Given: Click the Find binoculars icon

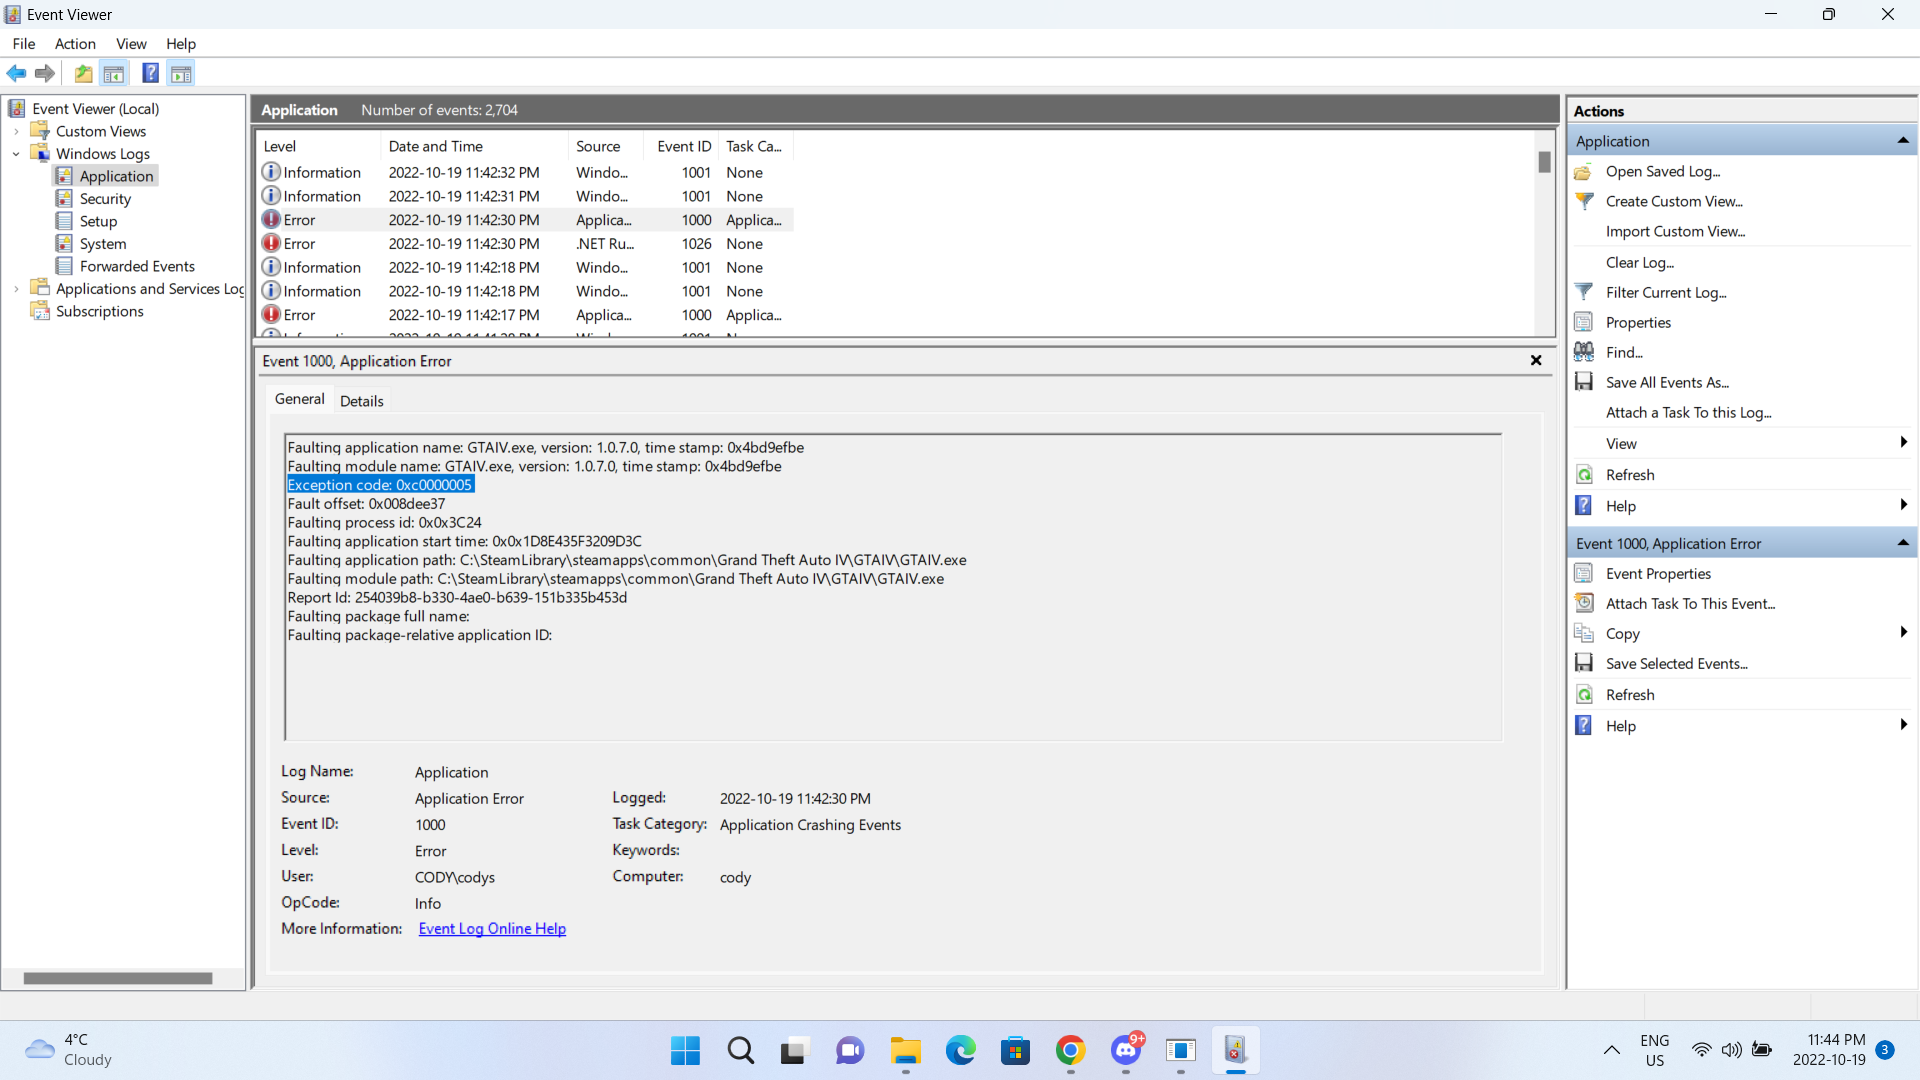Looking at the screenshot, I should click(x=1584, y=352).
